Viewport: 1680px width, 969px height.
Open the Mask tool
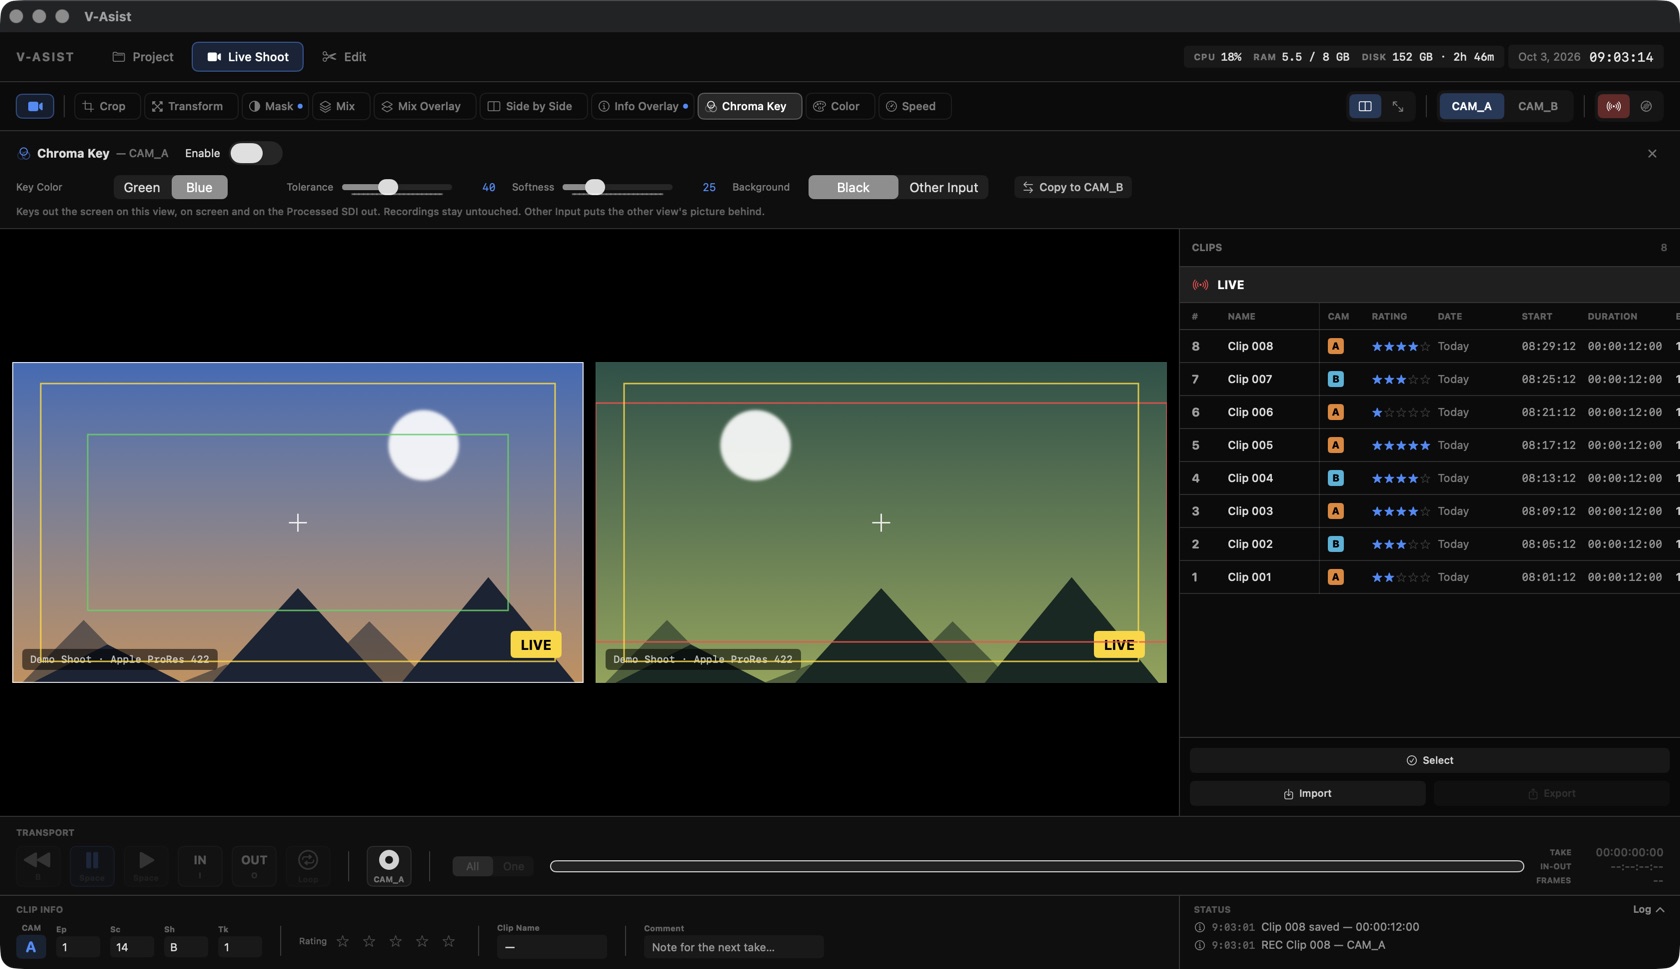[274, 106]
